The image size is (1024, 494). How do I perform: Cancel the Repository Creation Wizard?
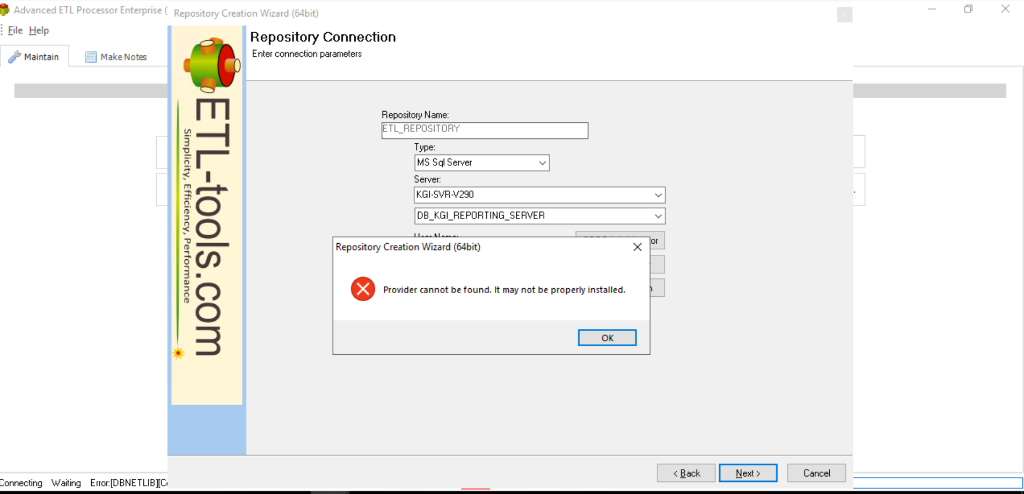816,473
